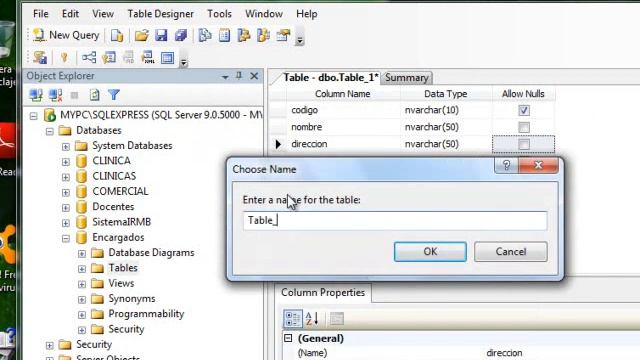
Task: Open Object Explorer window position dropdown arrow
Action: [225, 77]
